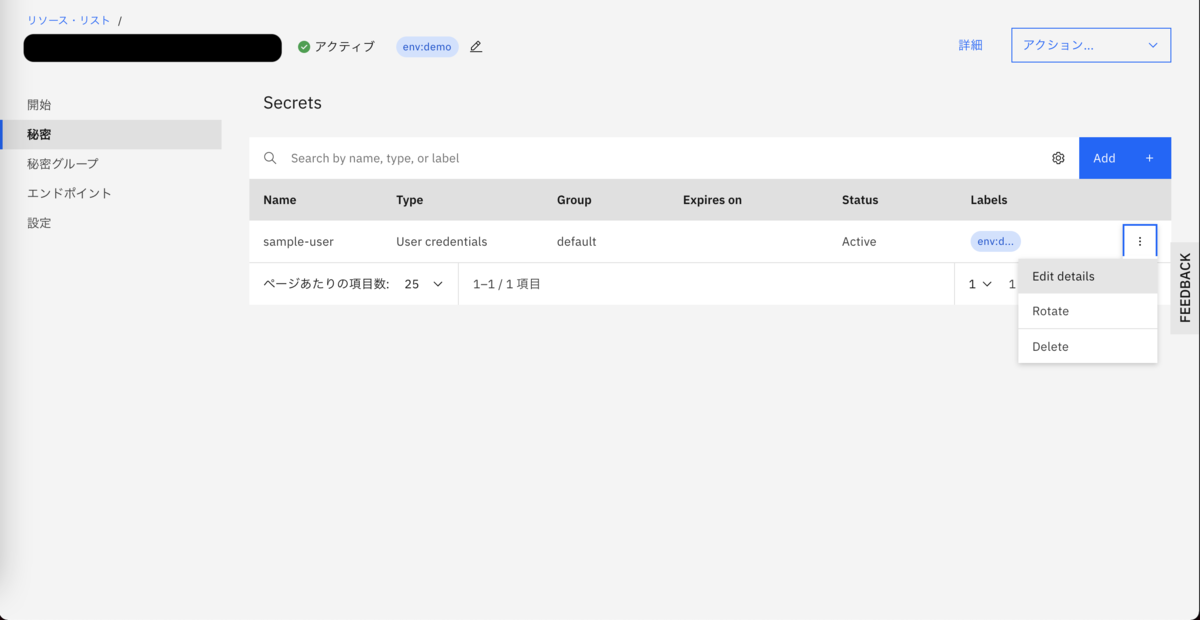The image size is (1200, 620).
Task: Choose Rotate from the context menu
Action: pos(1050,311)
